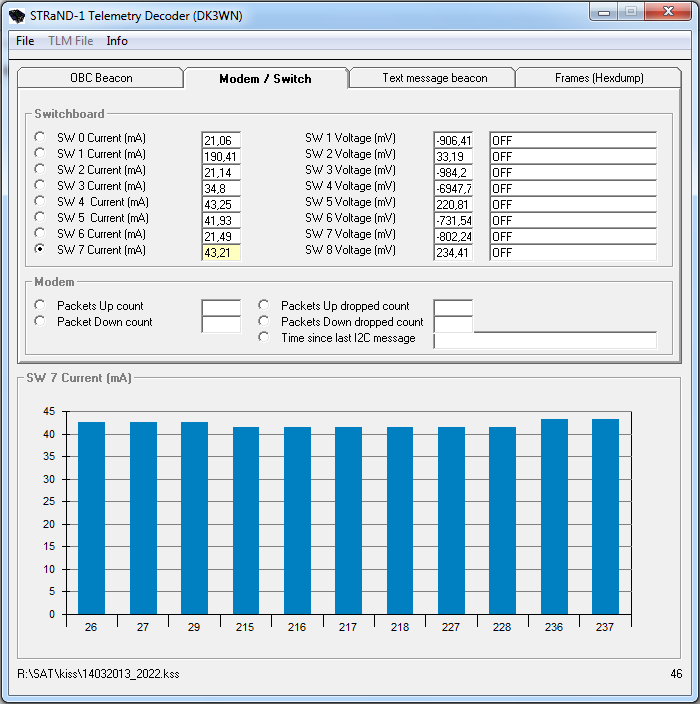Open the Frames (Hexdump) tab
Screen dimensions: 700x704
(599, 78)
